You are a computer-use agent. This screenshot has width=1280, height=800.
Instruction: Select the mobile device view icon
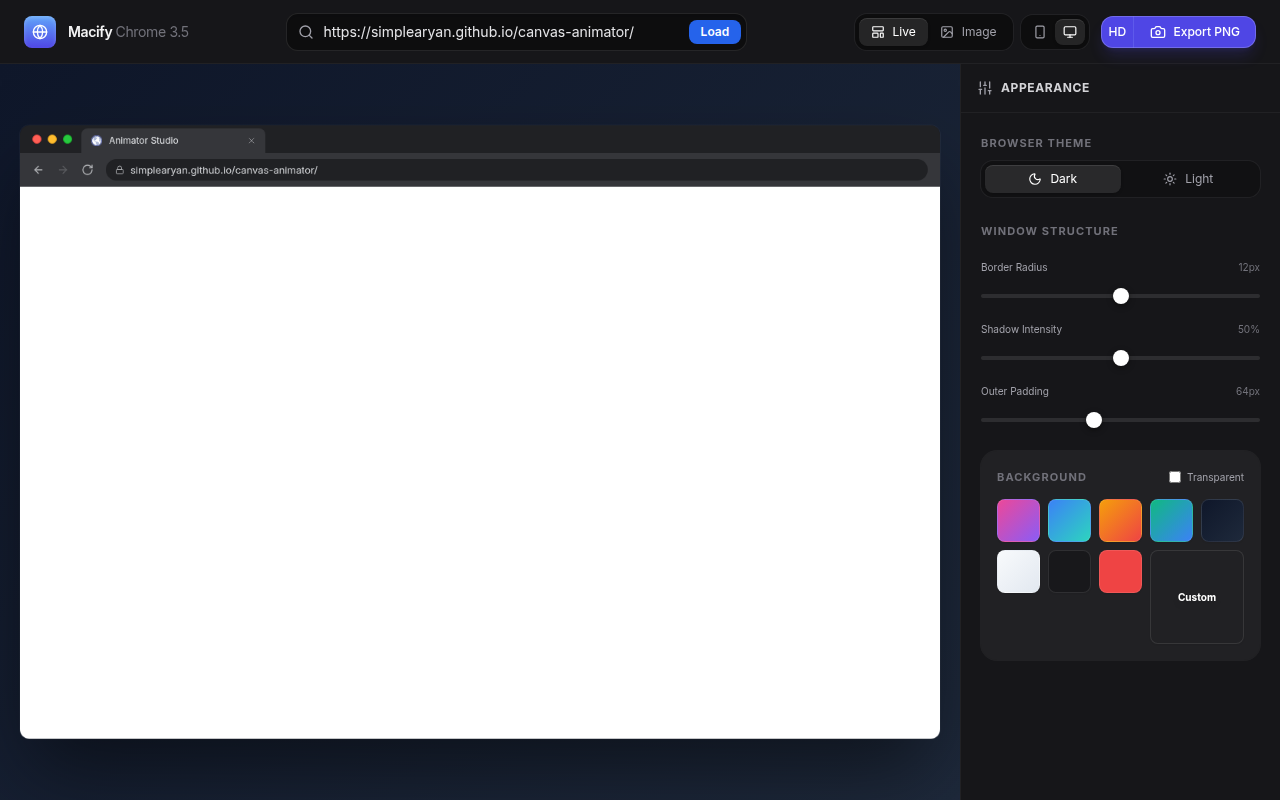pos(1040,32)
